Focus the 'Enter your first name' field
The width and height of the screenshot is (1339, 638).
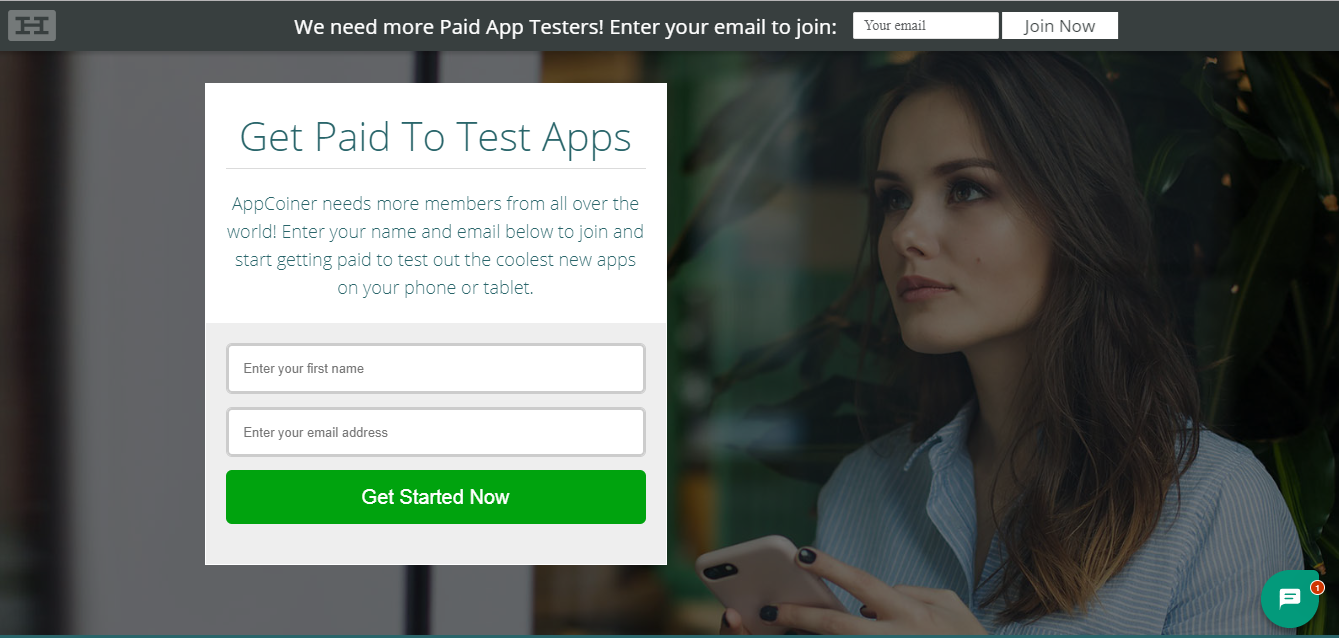click(x=436, y=369)
